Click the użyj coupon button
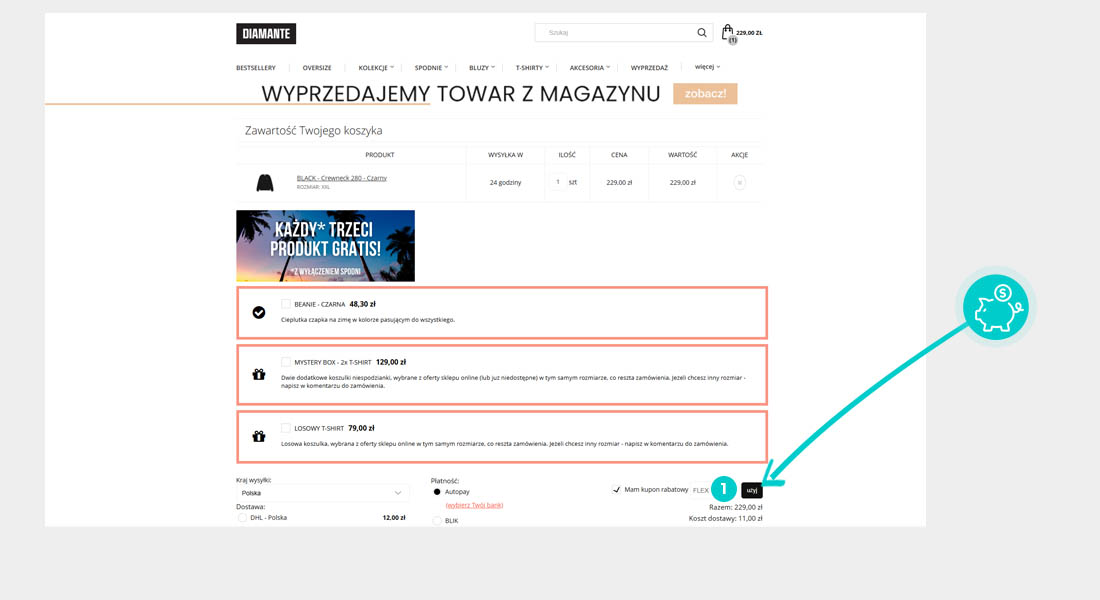1100x600 pixels. [752, 490]
